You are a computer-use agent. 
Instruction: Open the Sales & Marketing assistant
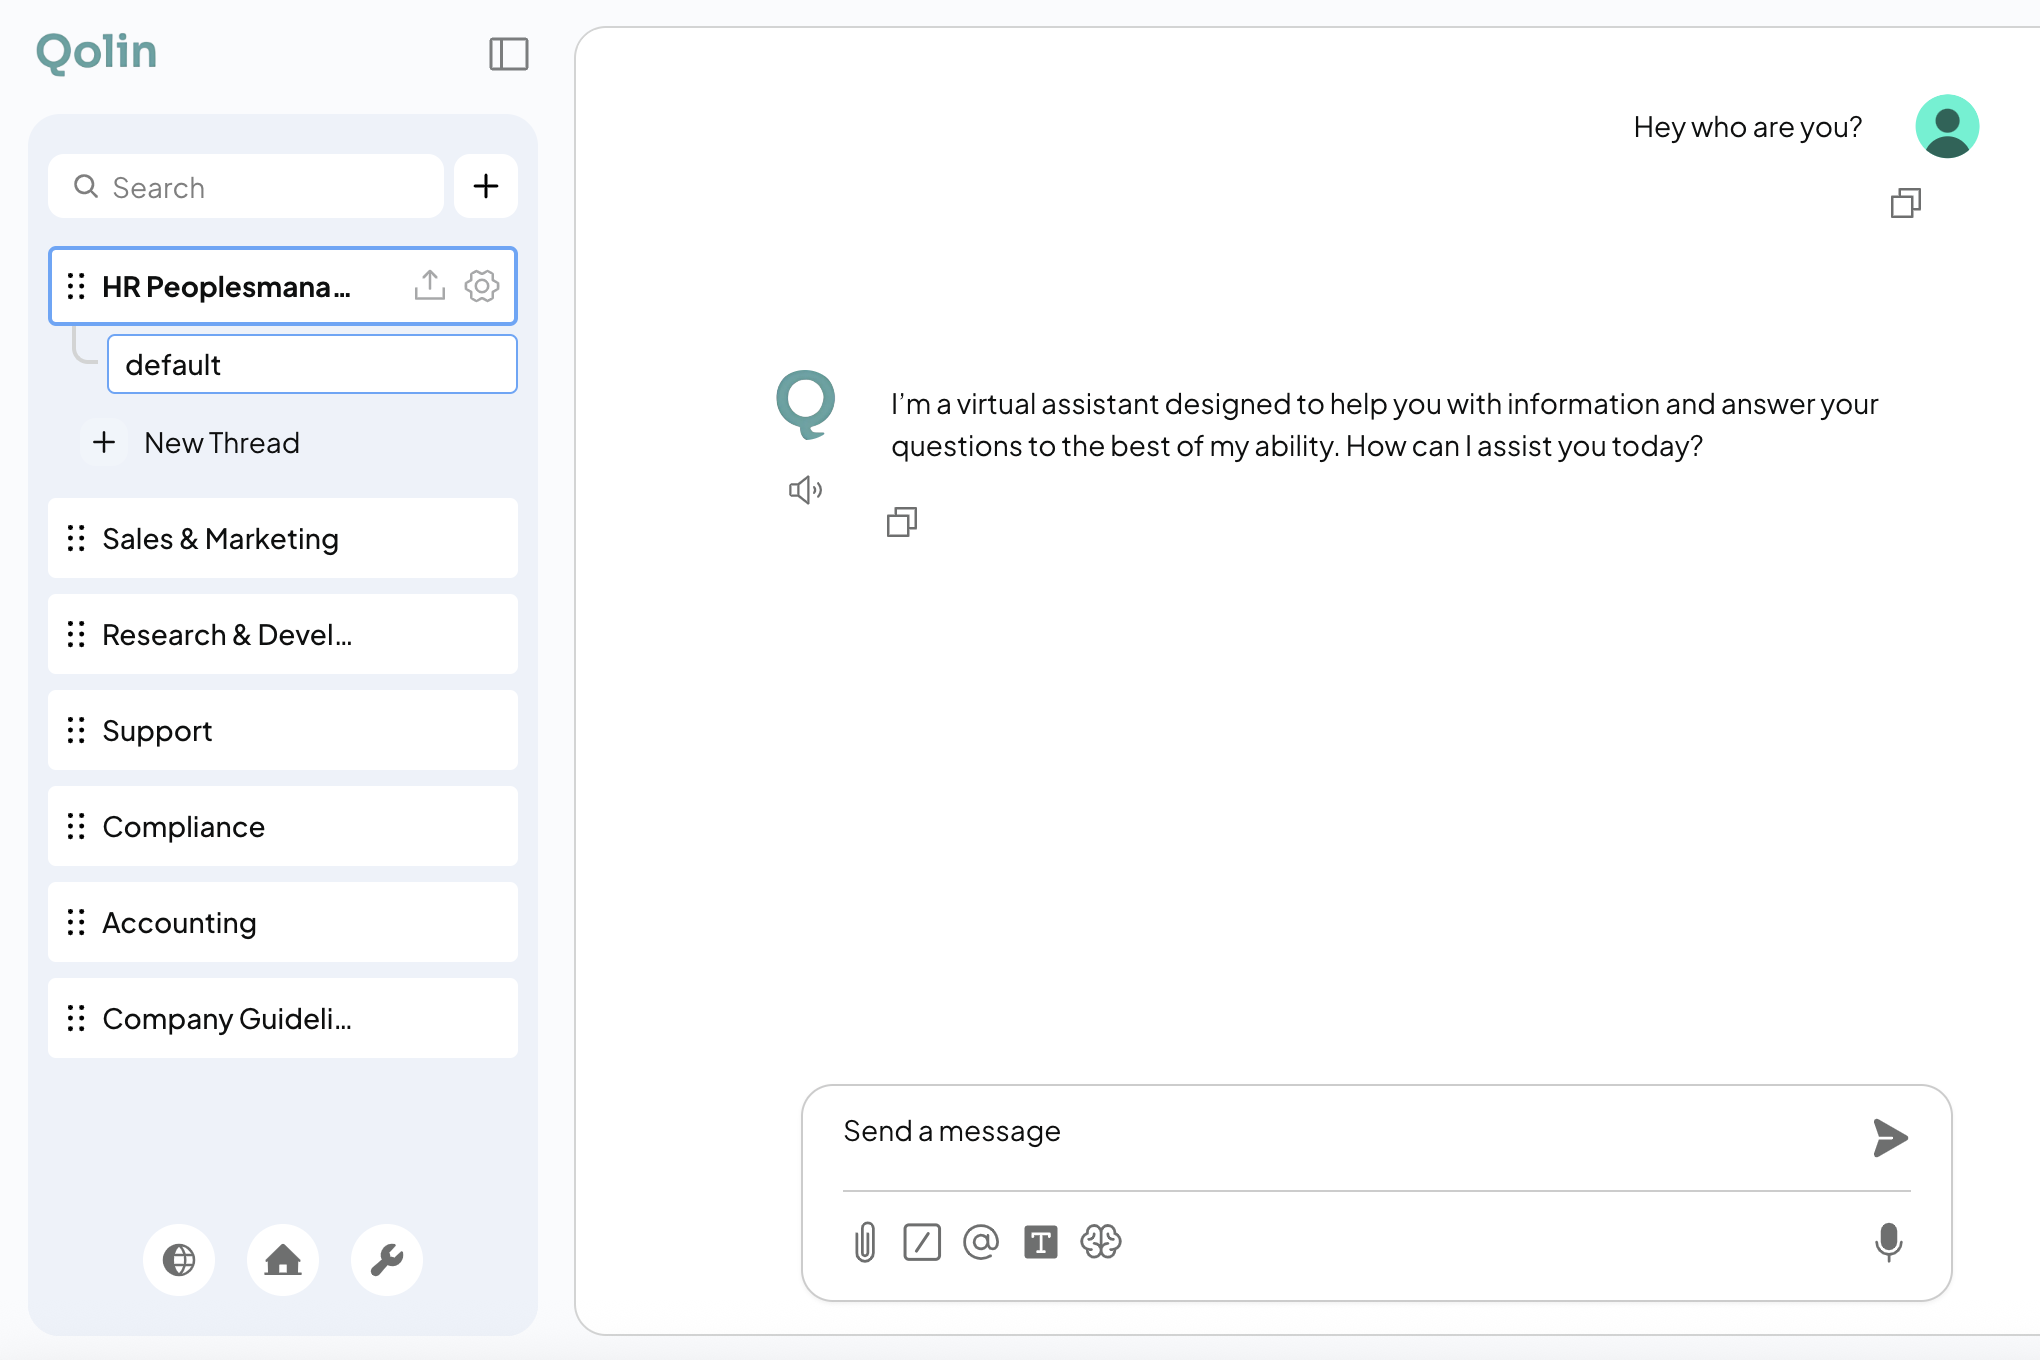click(220, 538)
